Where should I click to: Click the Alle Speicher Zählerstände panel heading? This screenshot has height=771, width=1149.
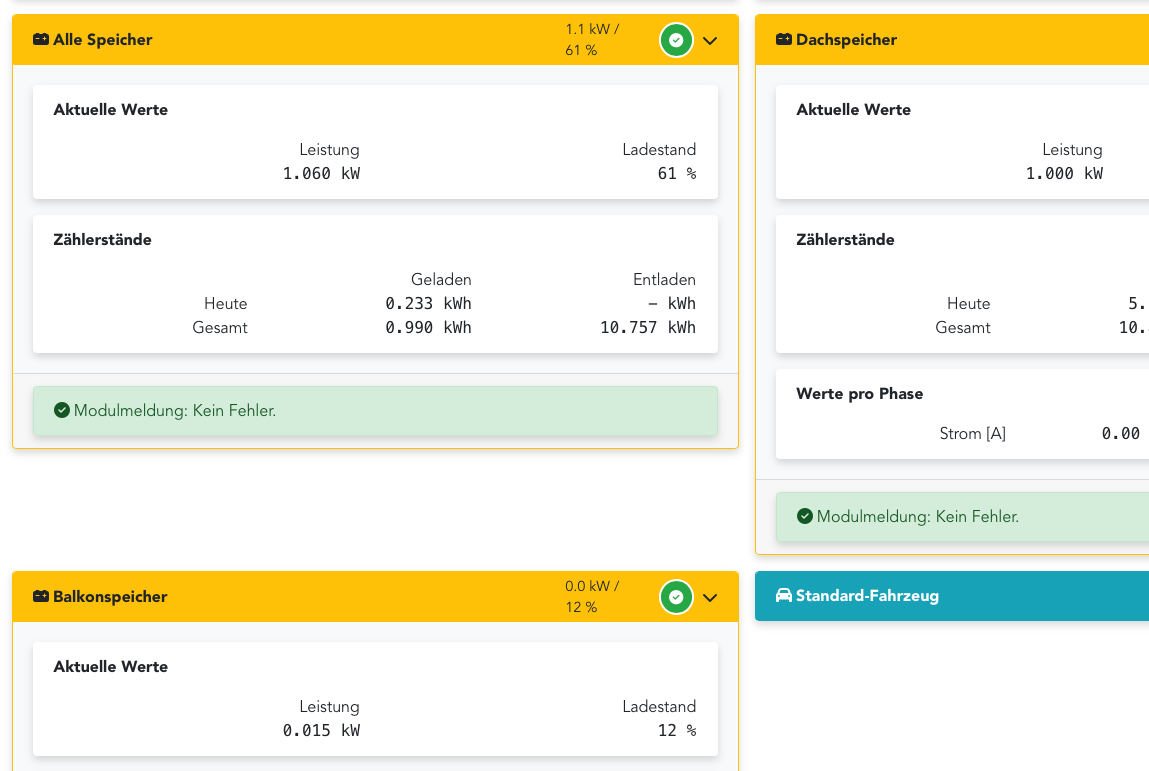point(103,240)
